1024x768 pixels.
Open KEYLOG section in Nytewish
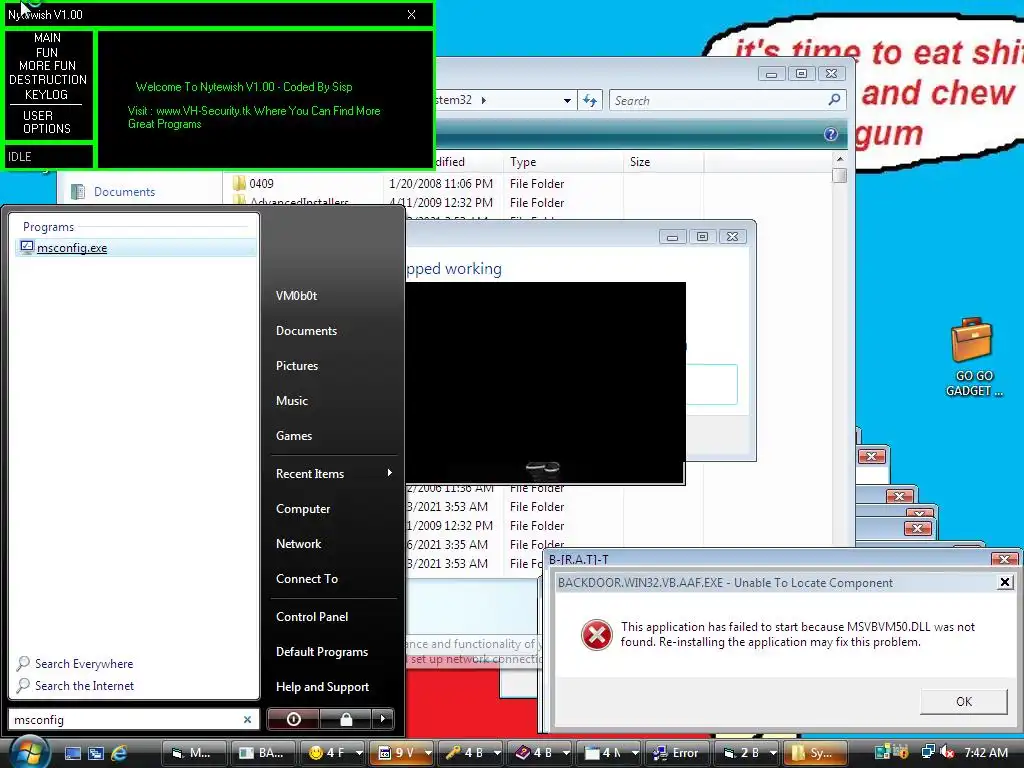tap(46, 95)
